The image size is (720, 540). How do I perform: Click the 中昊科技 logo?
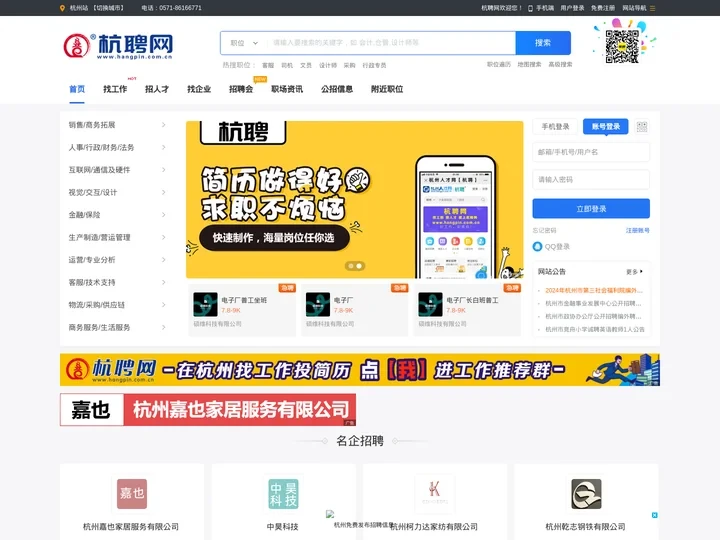[x=283, y=494]
